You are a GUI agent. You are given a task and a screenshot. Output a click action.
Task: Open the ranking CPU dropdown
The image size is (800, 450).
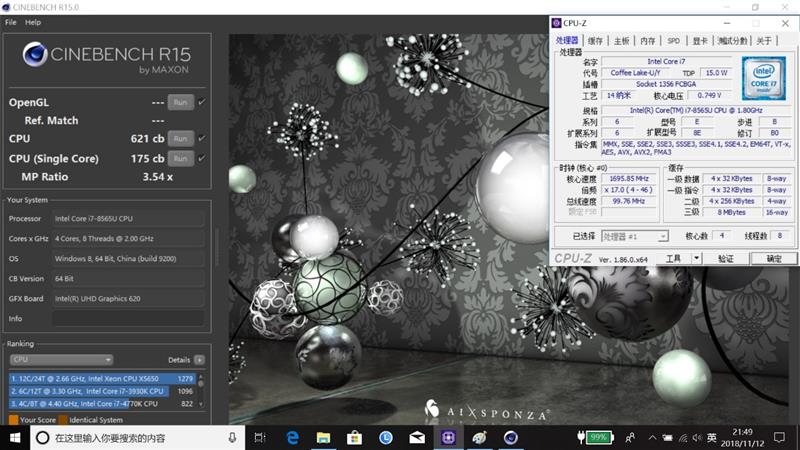61,360
